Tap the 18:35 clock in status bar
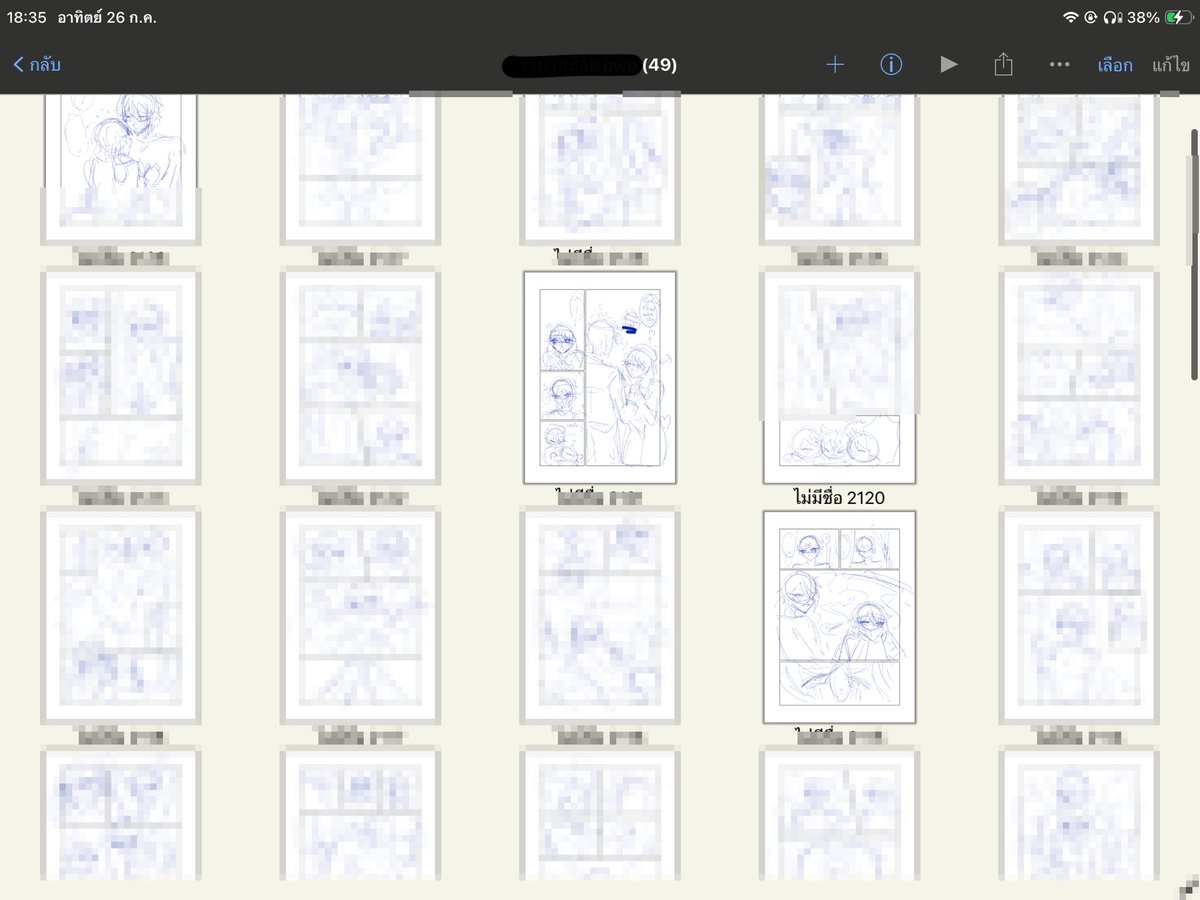 click(x=27, y=17)
